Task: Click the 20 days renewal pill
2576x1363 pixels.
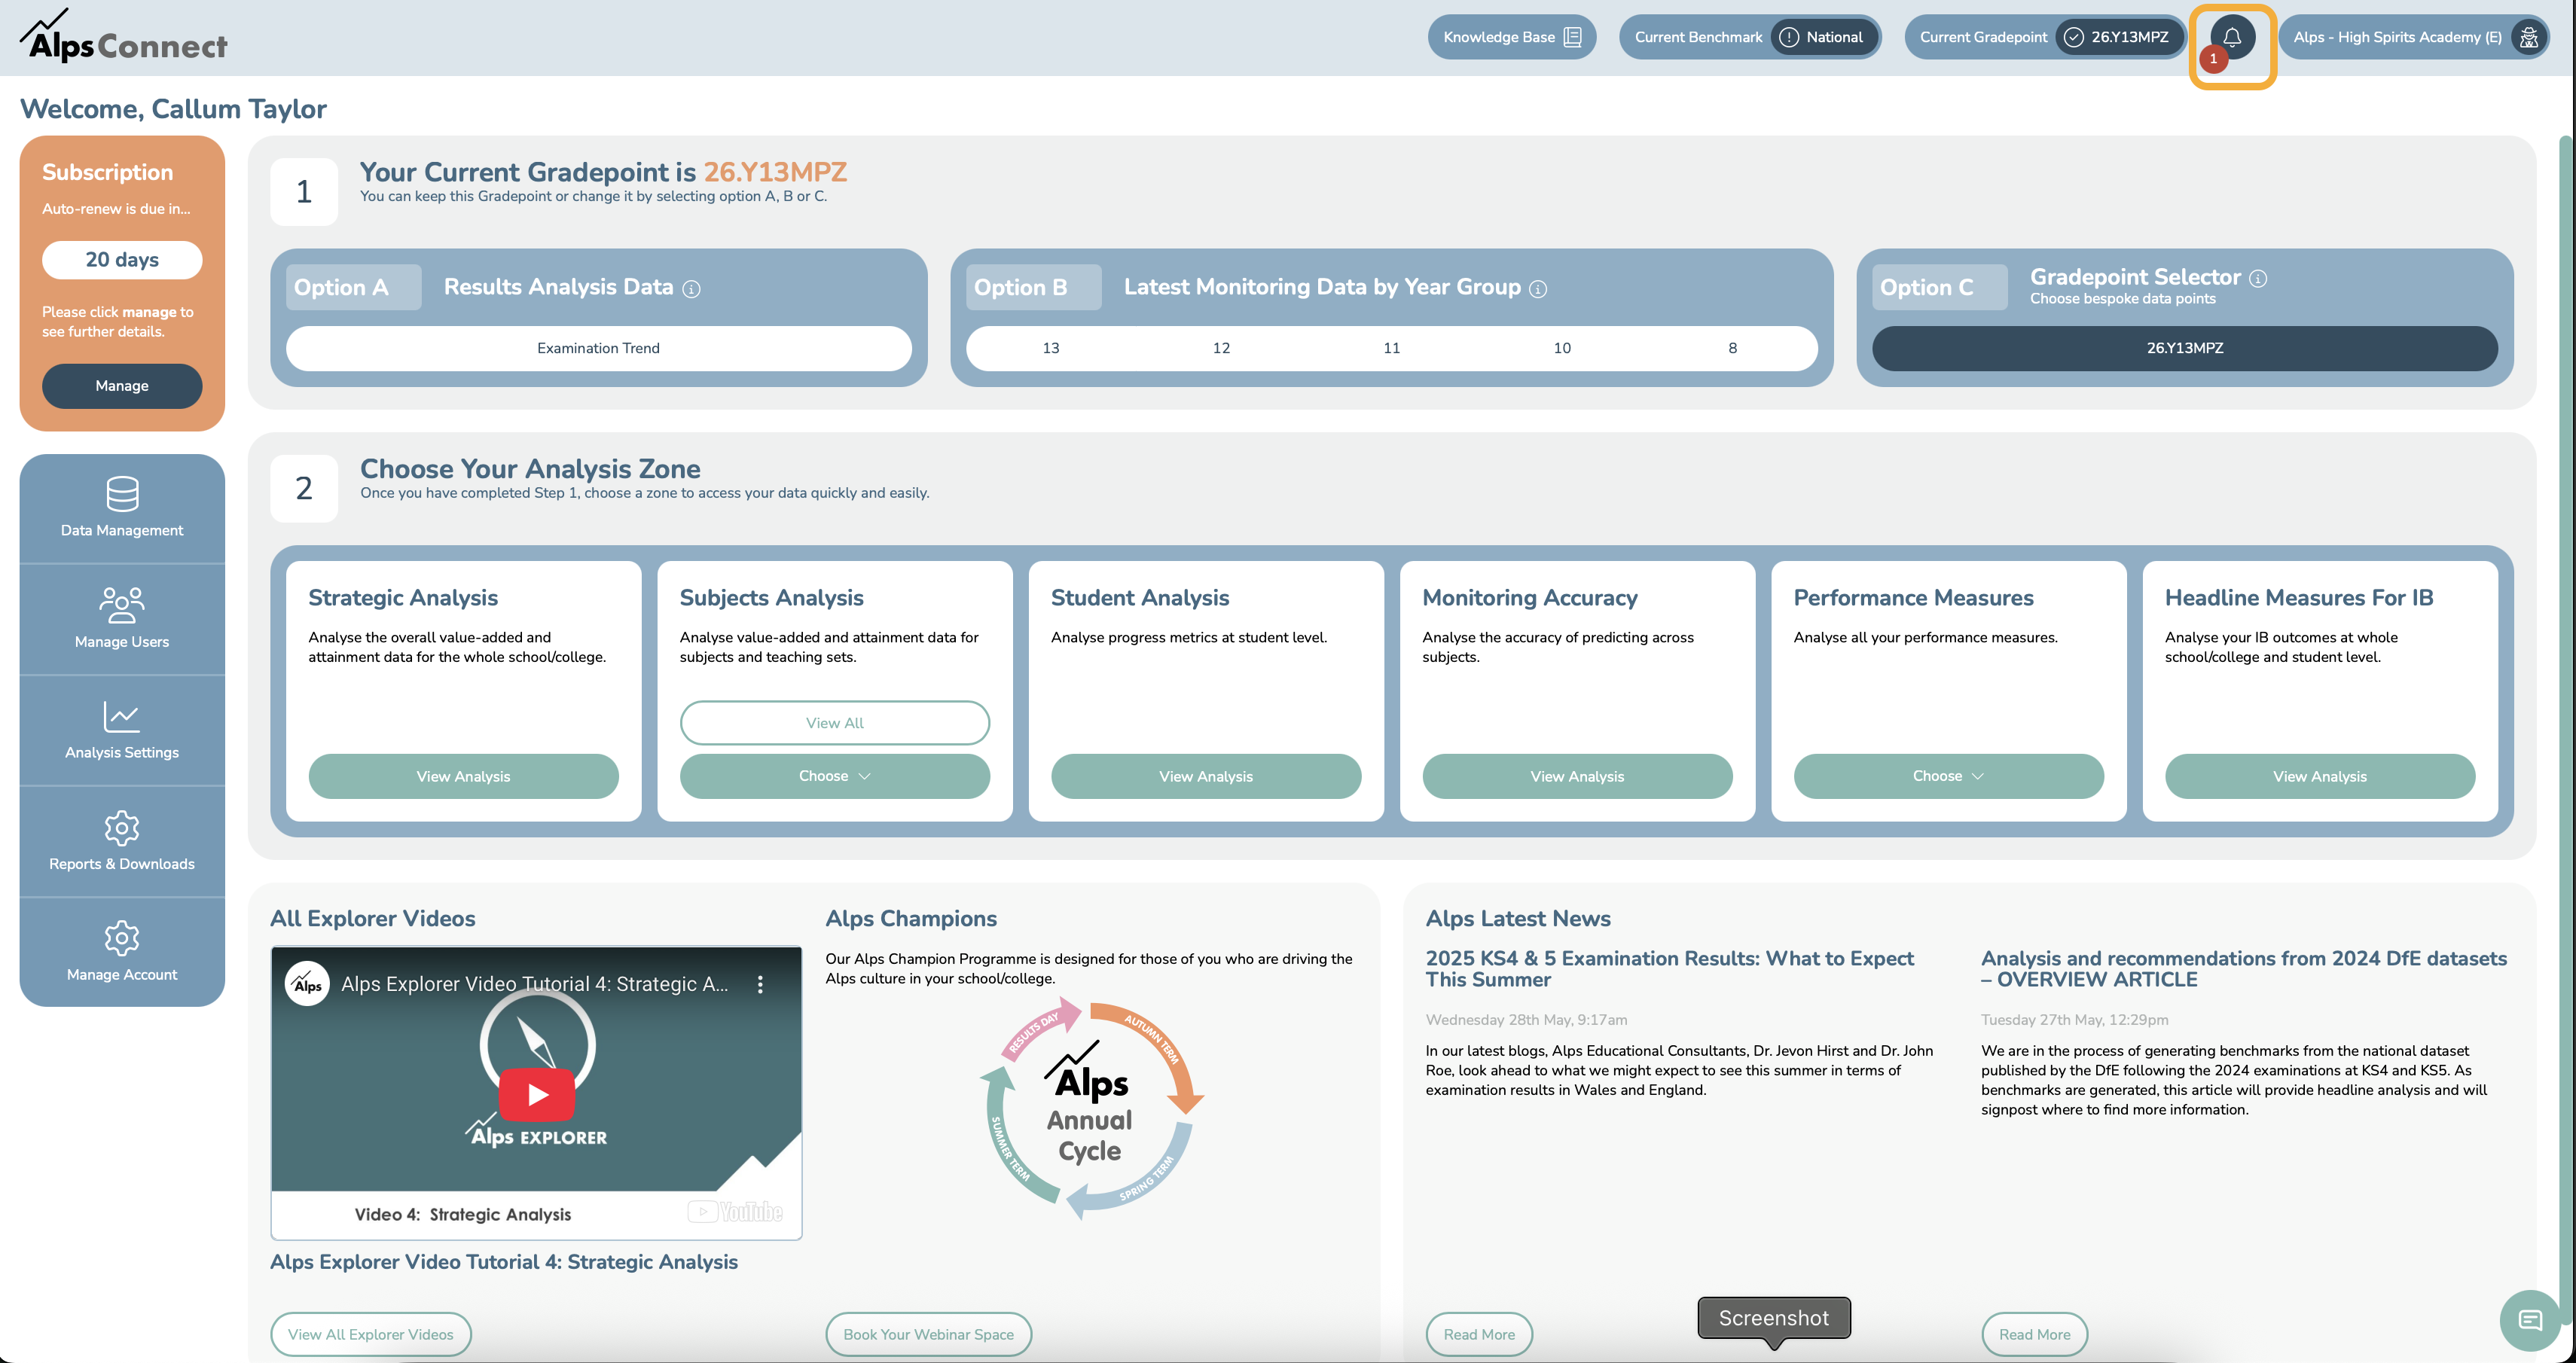Action: [122, 260]
